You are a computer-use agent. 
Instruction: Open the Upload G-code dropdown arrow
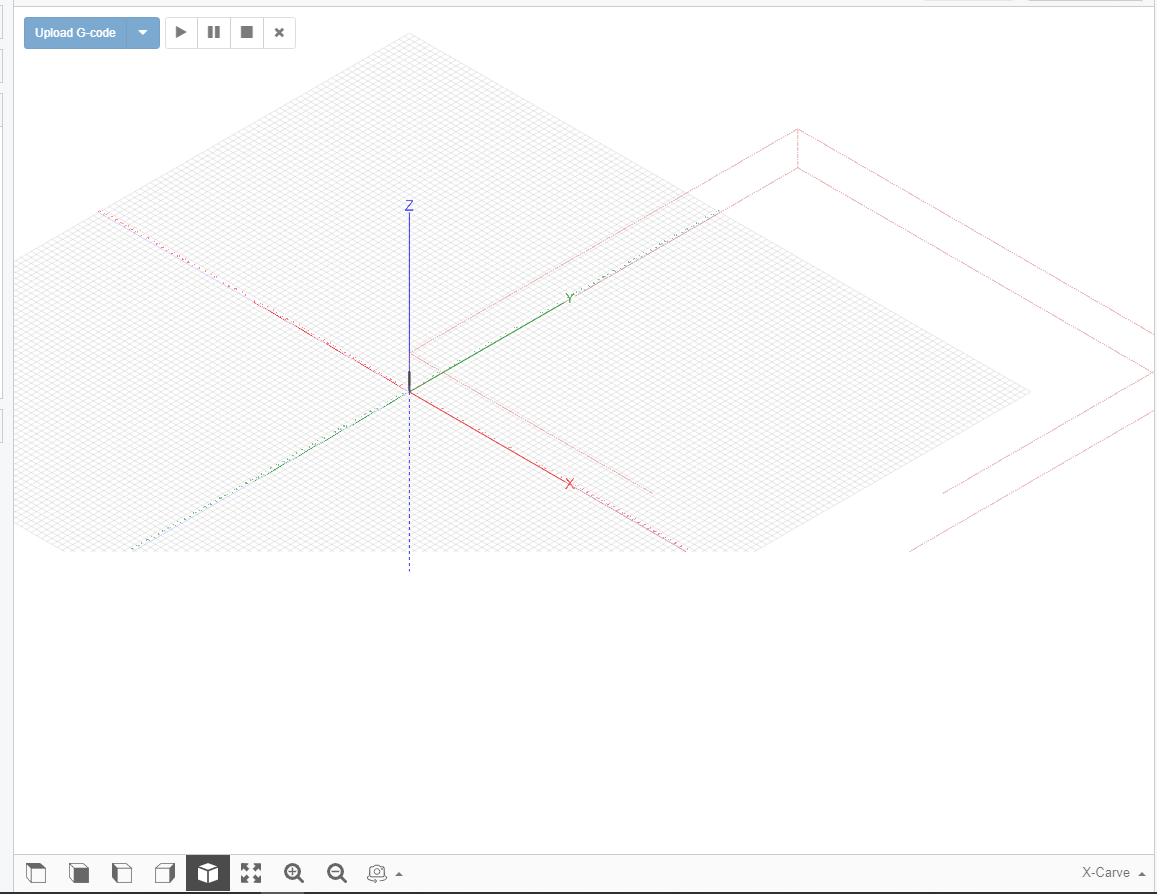(x=143, y=32)
